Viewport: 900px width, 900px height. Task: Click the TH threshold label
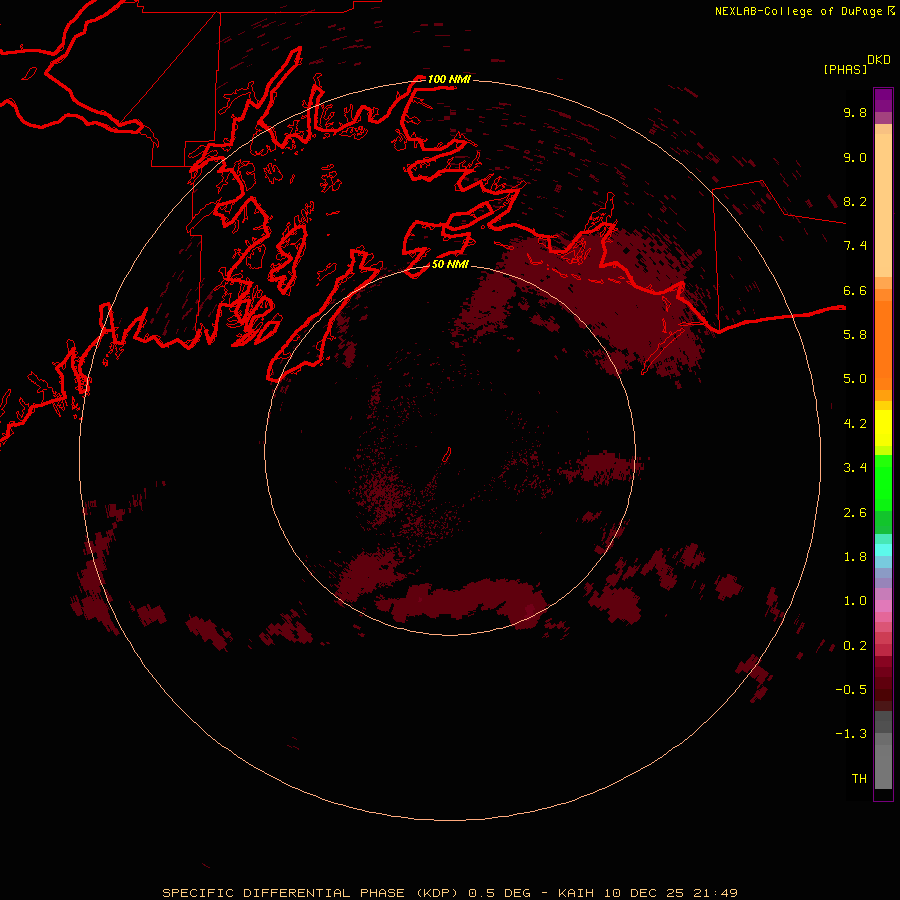coord(859,779)
